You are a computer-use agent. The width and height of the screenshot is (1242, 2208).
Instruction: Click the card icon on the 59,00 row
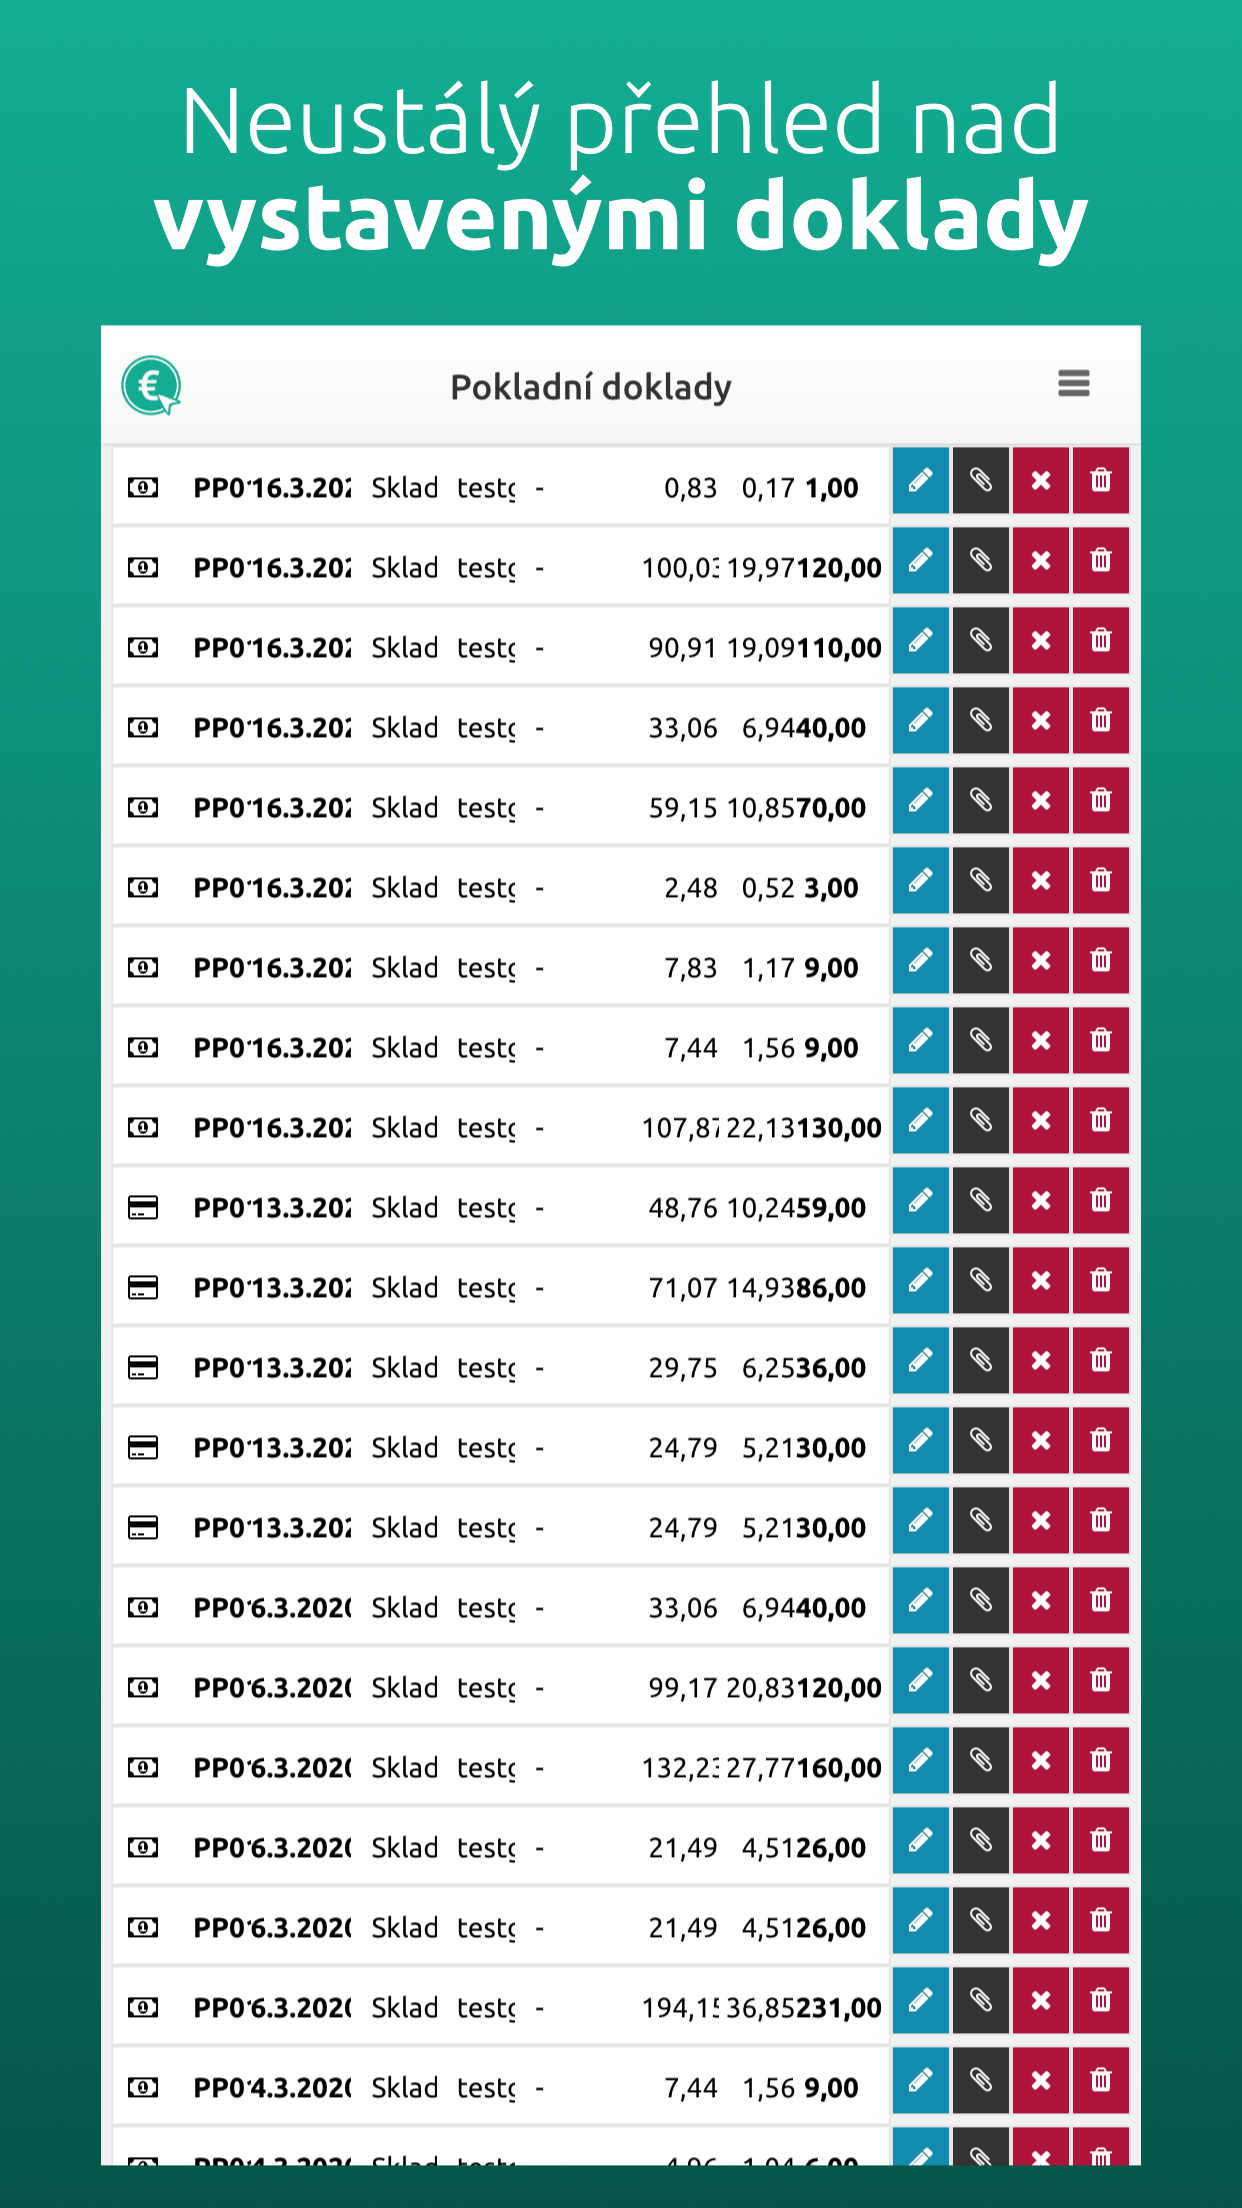[143, 1208]
